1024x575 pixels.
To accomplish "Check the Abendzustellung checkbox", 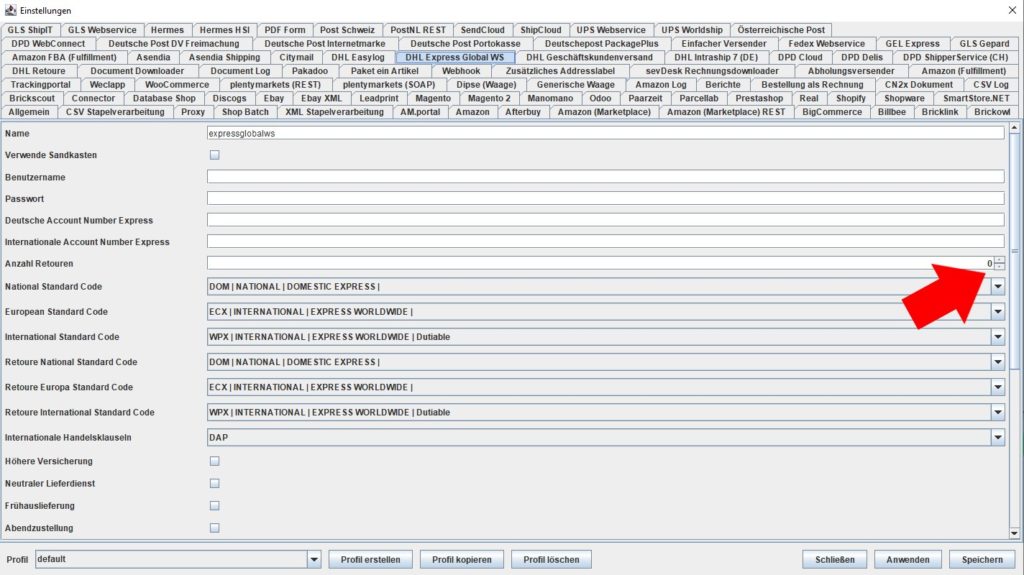I will [x=214, y=528].
